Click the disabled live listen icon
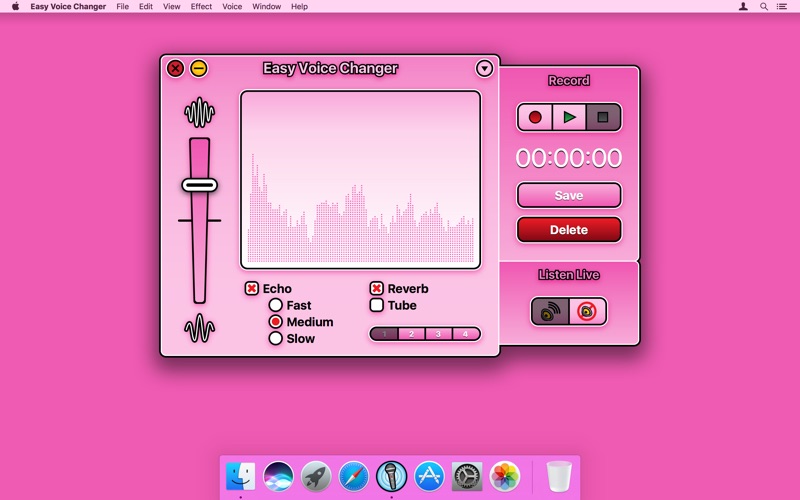This screenshot has width=800, height=500. pyautogui.click(x=587, y=311)
